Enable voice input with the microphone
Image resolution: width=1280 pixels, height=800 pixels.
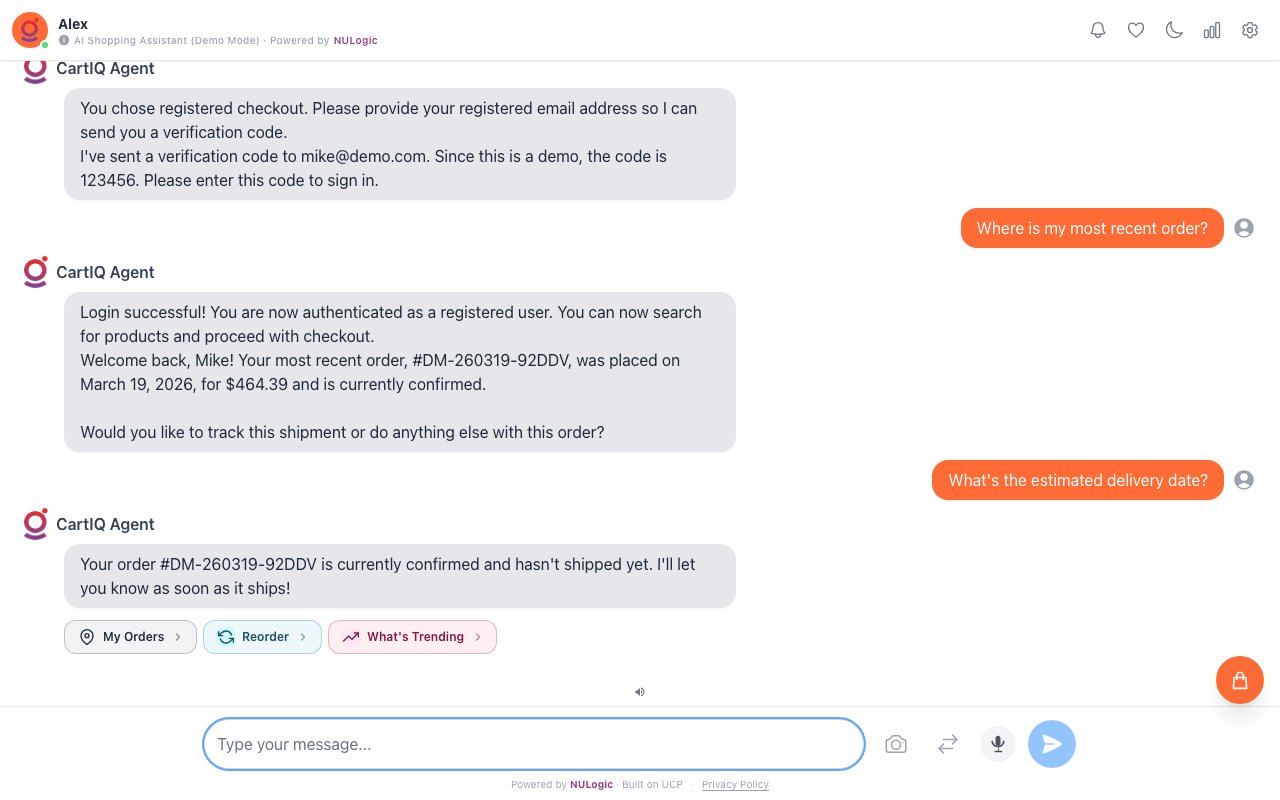(998, 744)
